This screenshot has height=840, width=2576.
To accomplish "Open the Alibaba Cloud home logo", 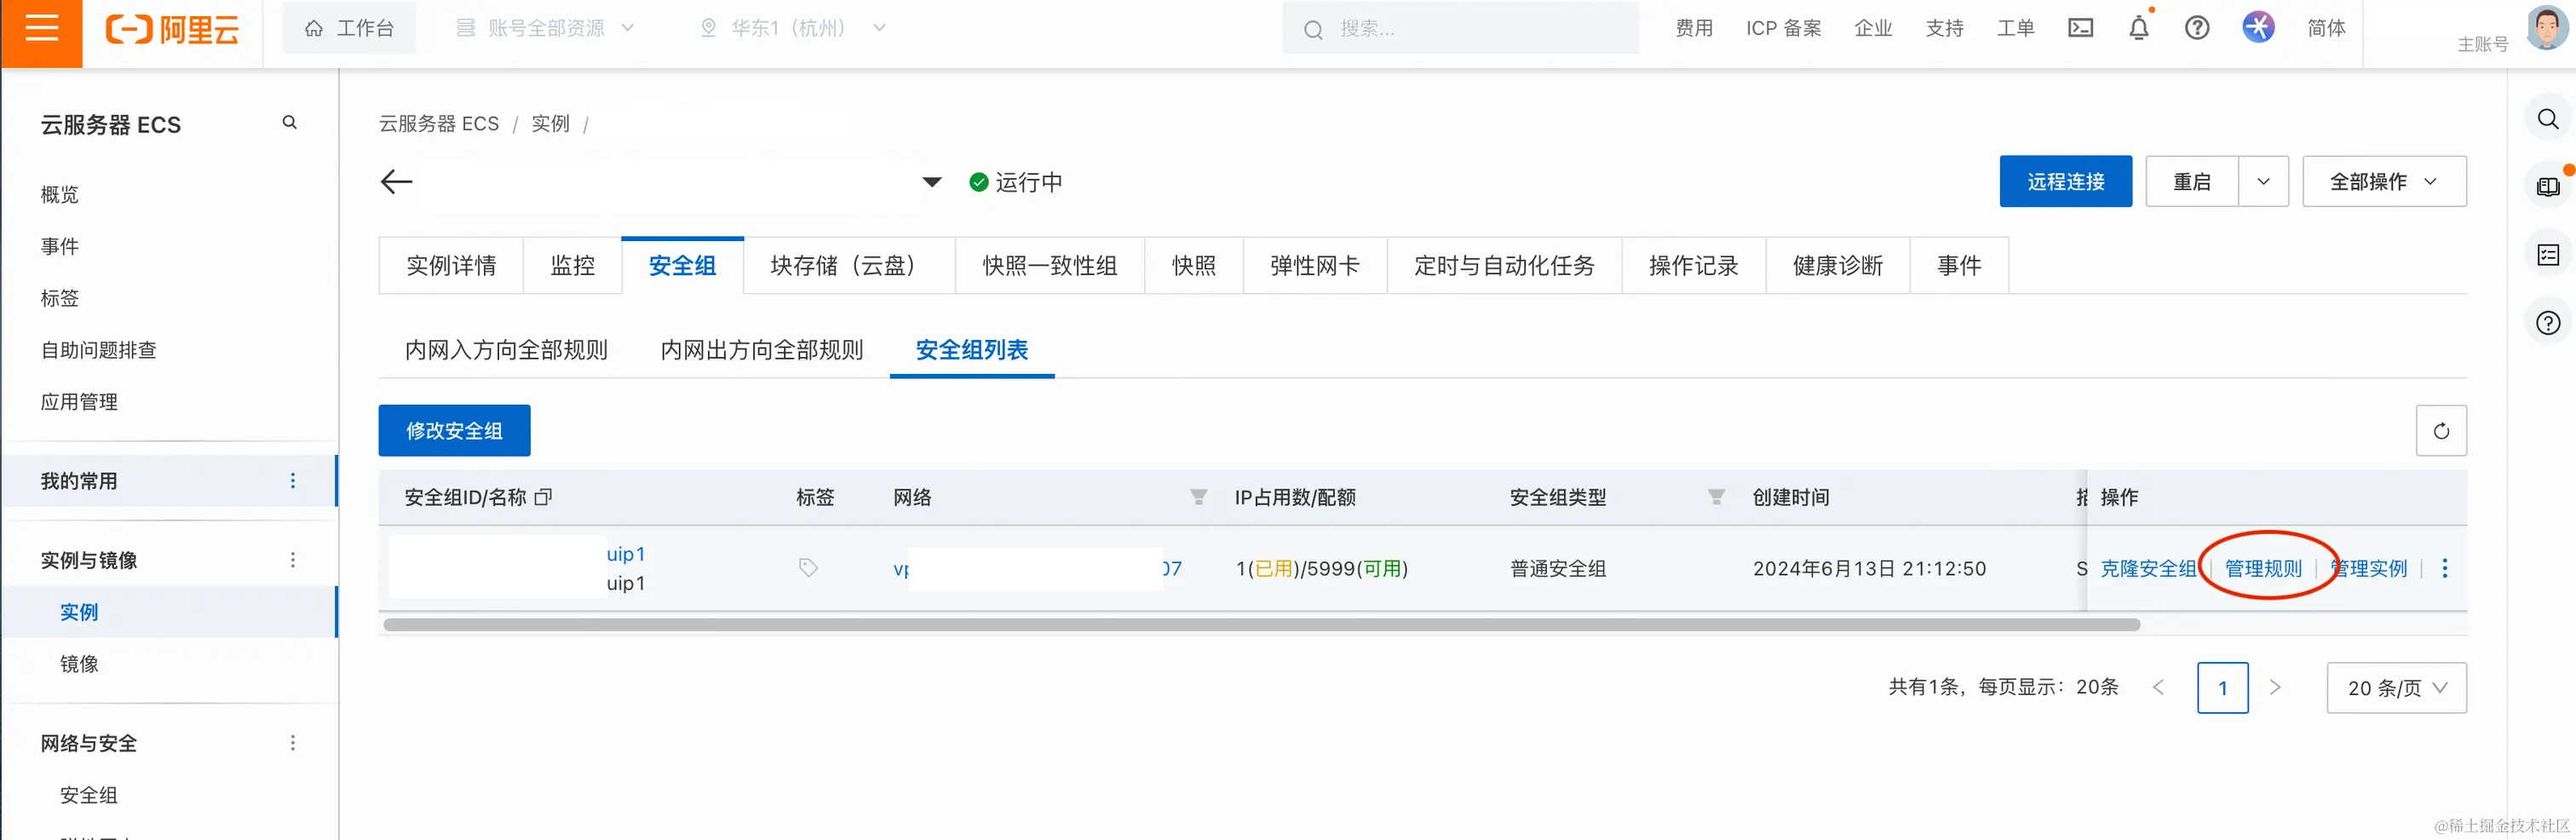I will point(172,30).
